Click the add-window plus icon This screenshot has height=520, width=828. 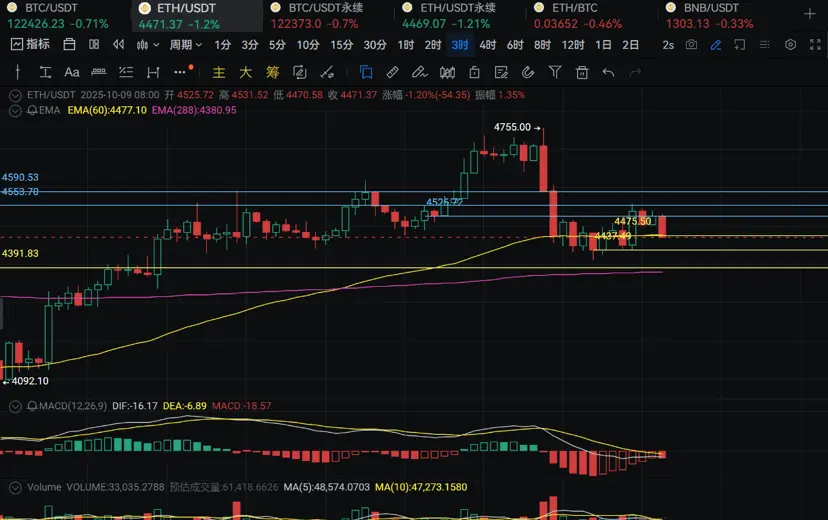tap(739, 45)
